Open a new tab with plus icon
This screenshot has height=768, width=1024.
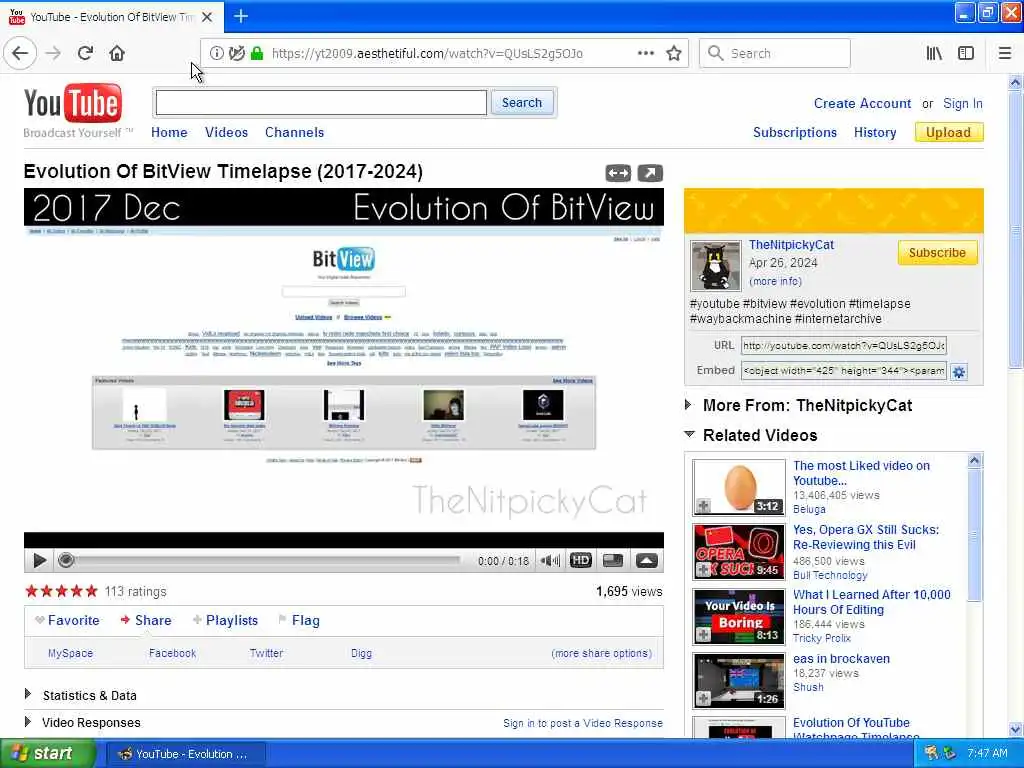point(241,16)
